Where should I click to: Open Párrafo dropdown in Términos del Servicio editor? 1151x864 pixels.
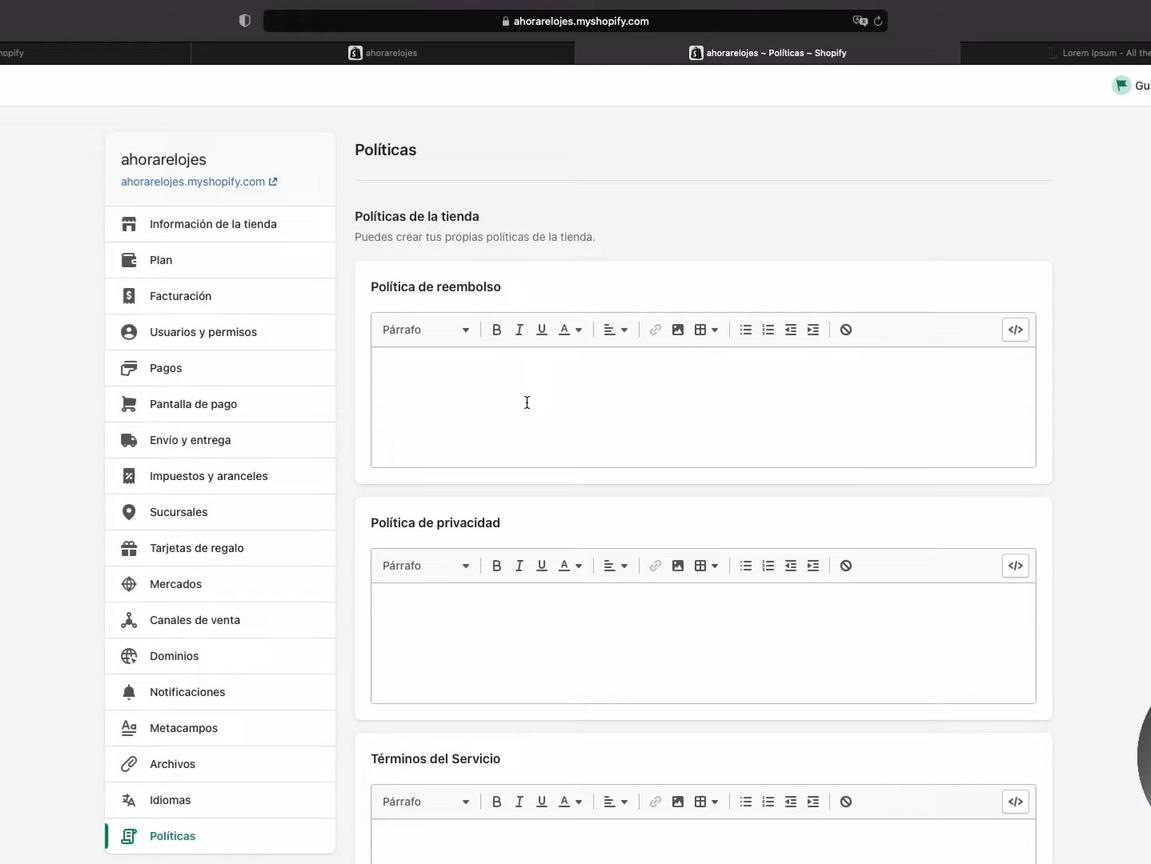pos(426,802)
